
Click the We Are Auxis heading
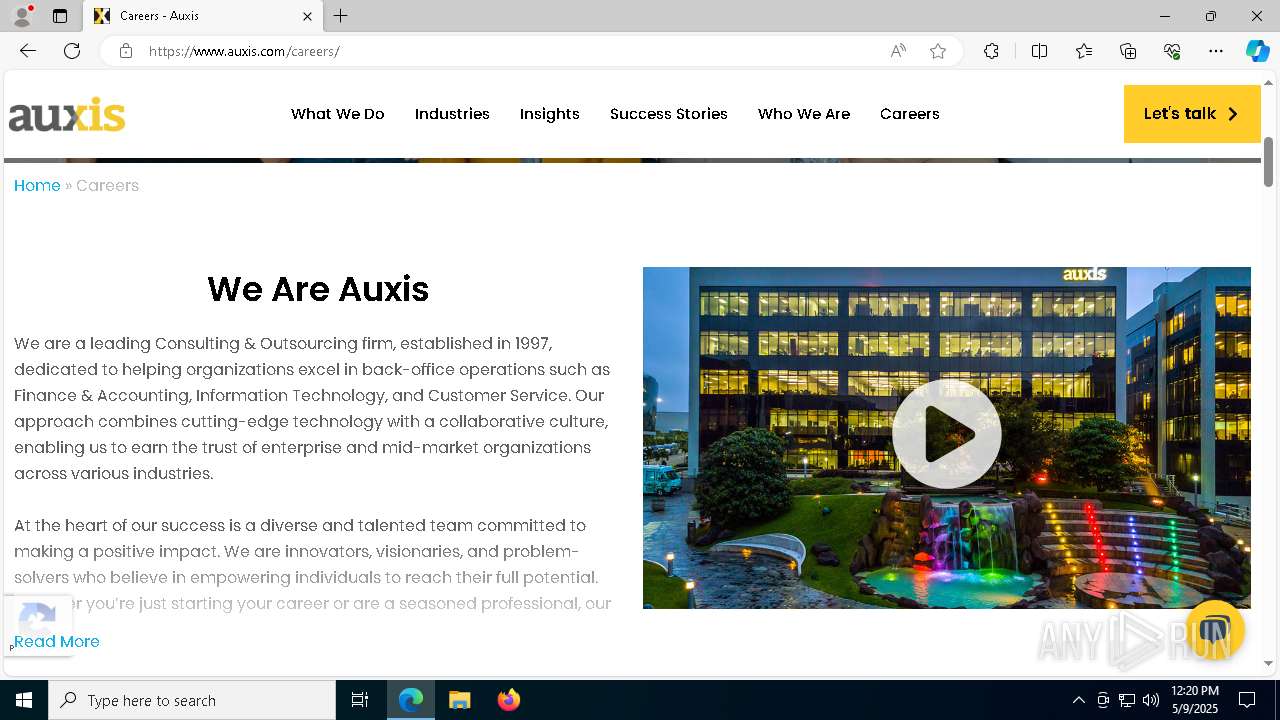[x=318, y=290]
